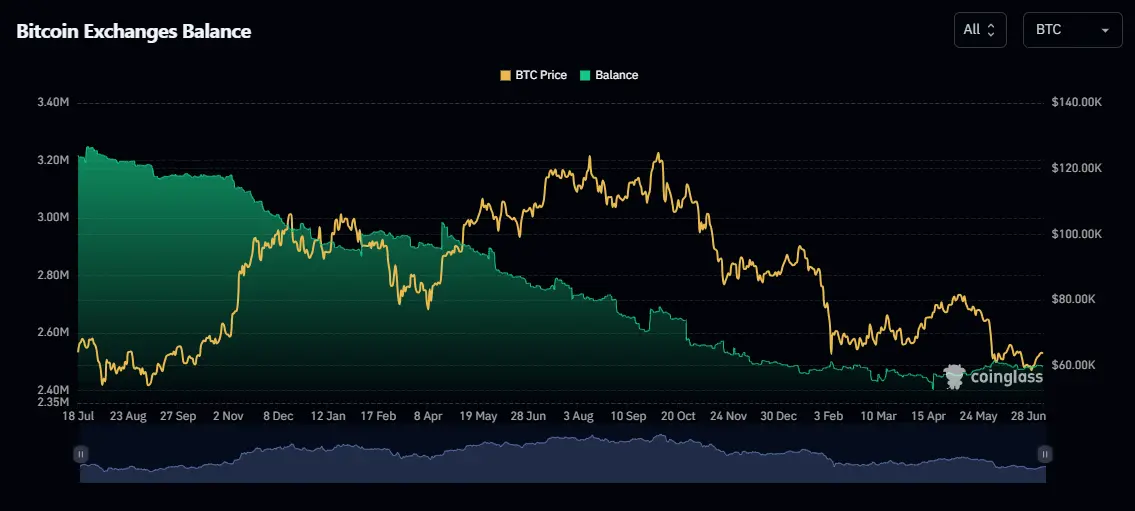Click the 8 Dec date label
1135x511 pixels.
279,417
